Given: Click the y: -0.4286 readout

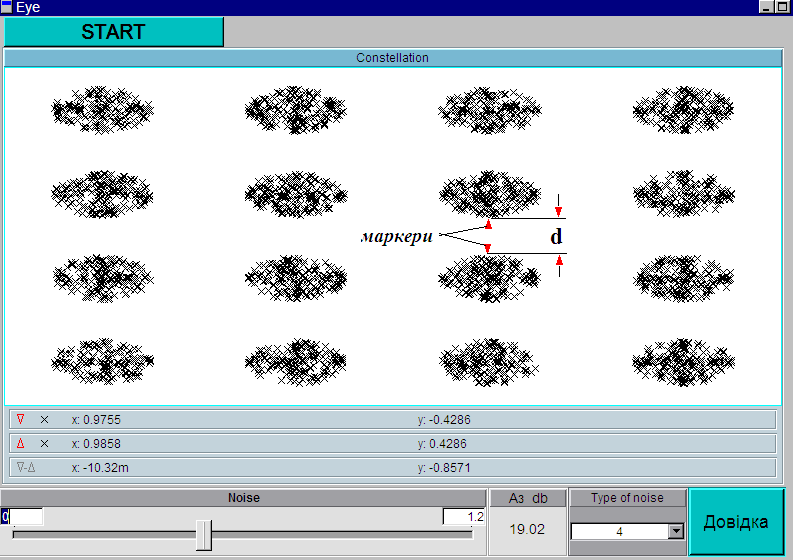Looking at the screenshot, I should [444, 420].
